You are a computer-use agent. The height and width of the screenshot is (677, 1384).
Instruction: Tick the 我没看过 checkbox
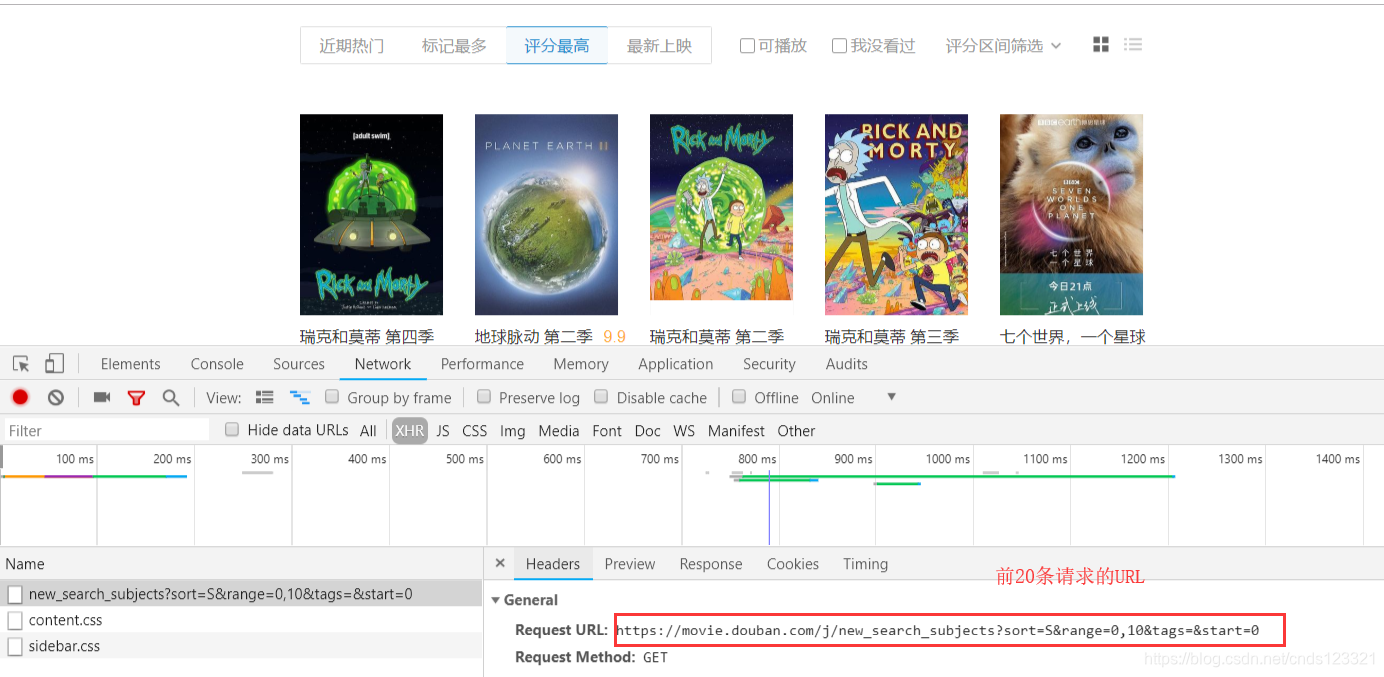click(839, 46)
